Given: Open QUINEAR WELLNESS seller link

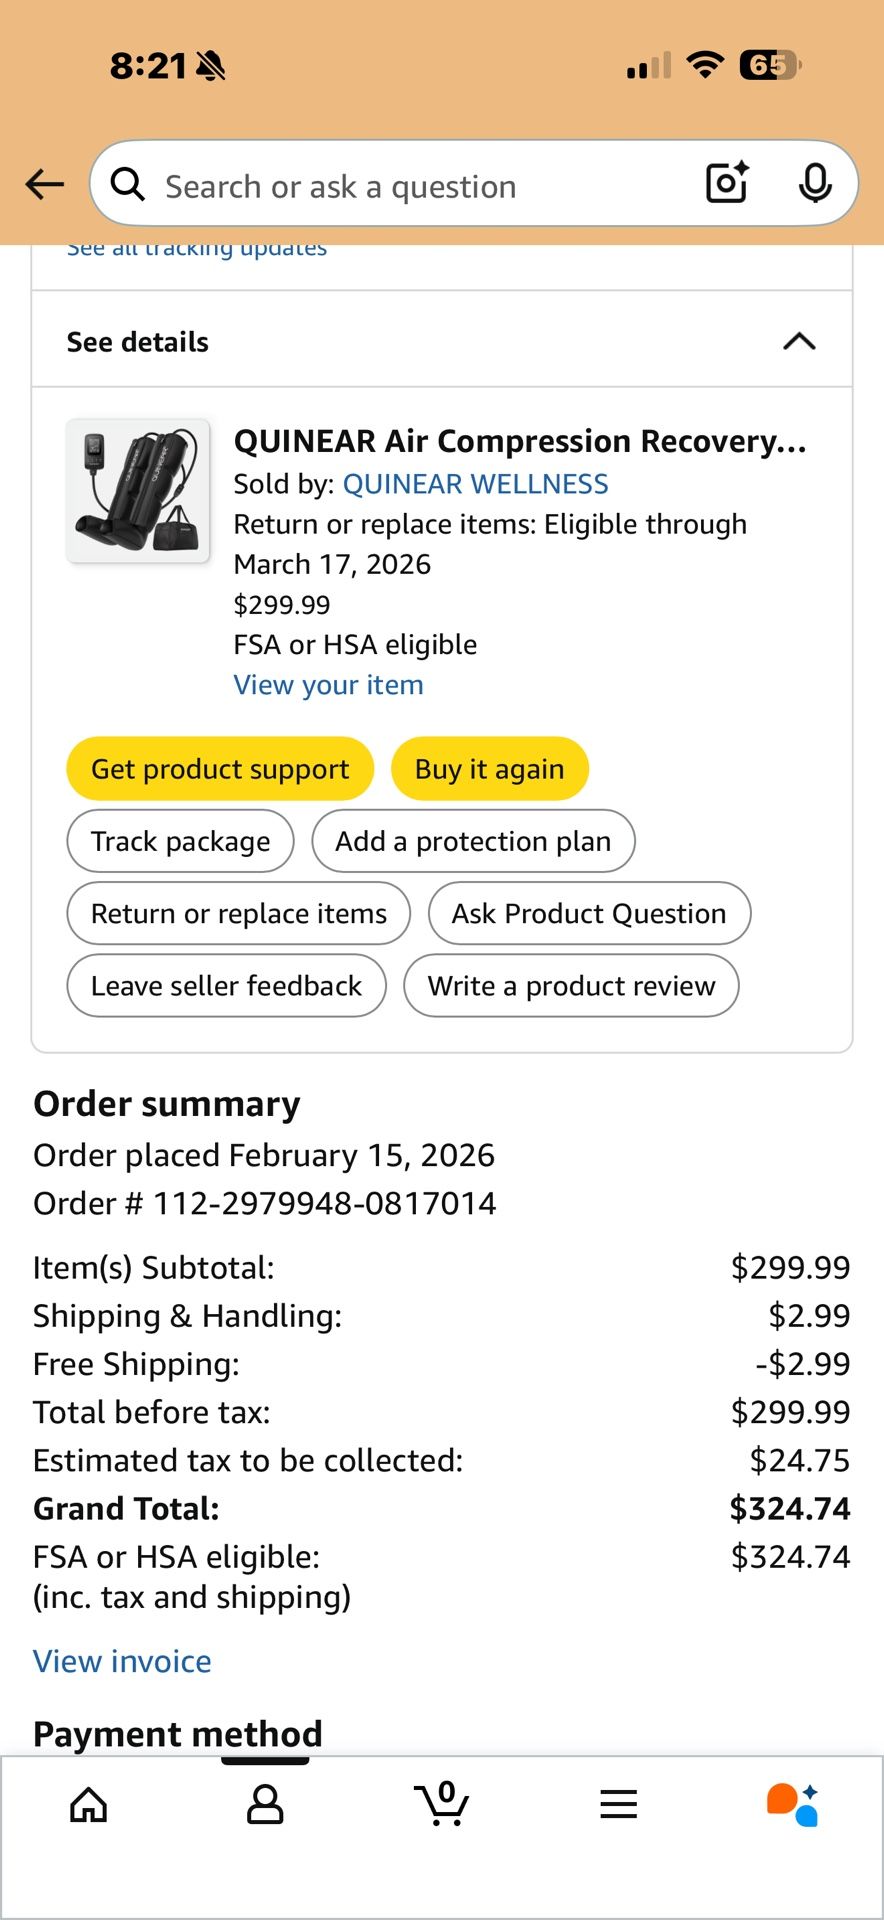Looking at the screenshot, I should (x=475, y=484).
